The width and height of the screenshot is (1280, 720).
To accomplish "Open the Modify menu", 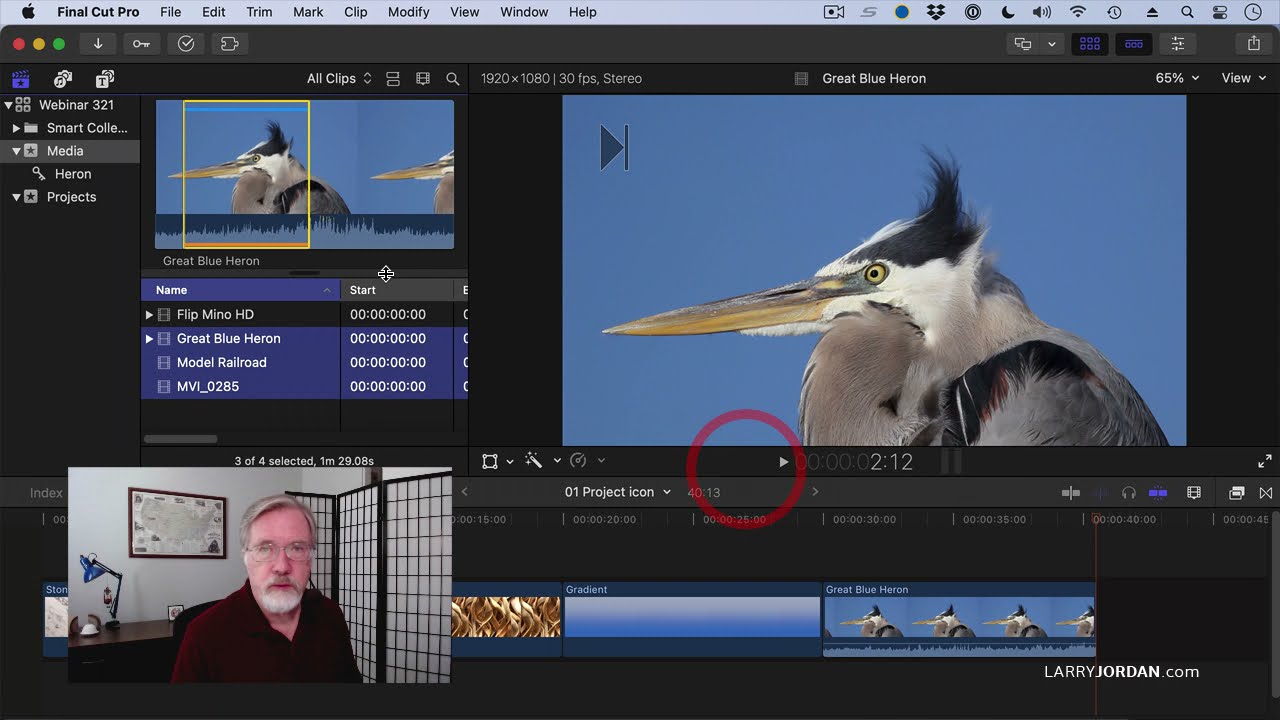I will click(408, 12).
